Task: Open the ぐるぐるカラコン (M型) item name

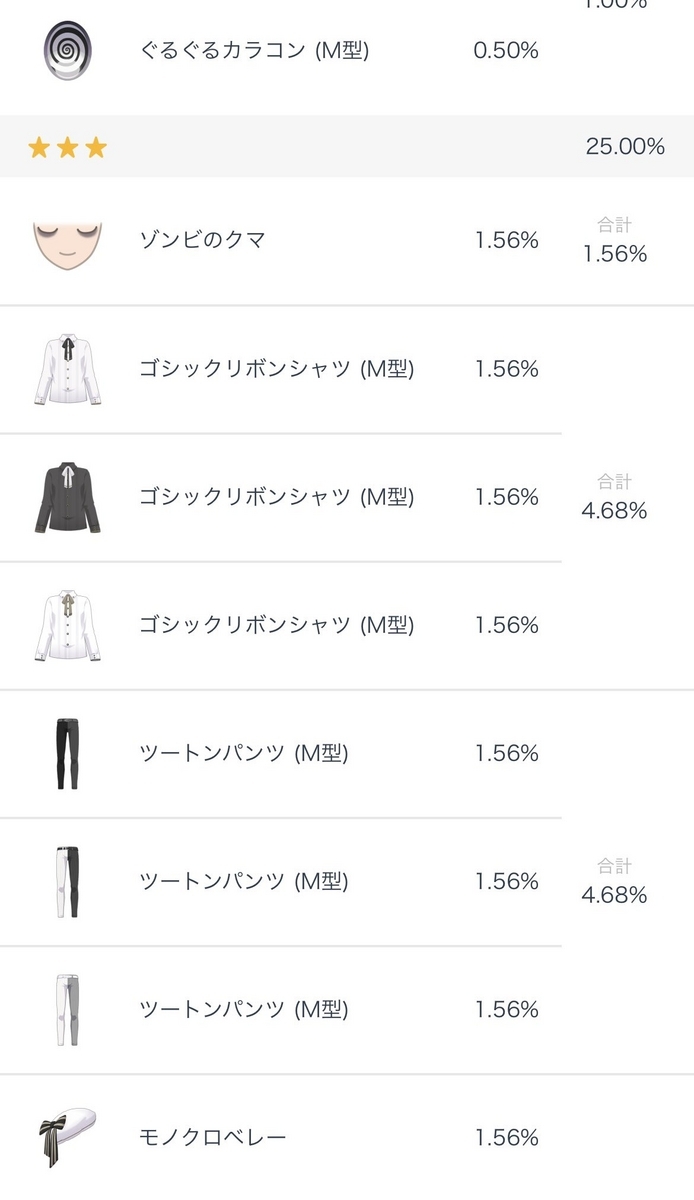Action: (x=254, y=50)
